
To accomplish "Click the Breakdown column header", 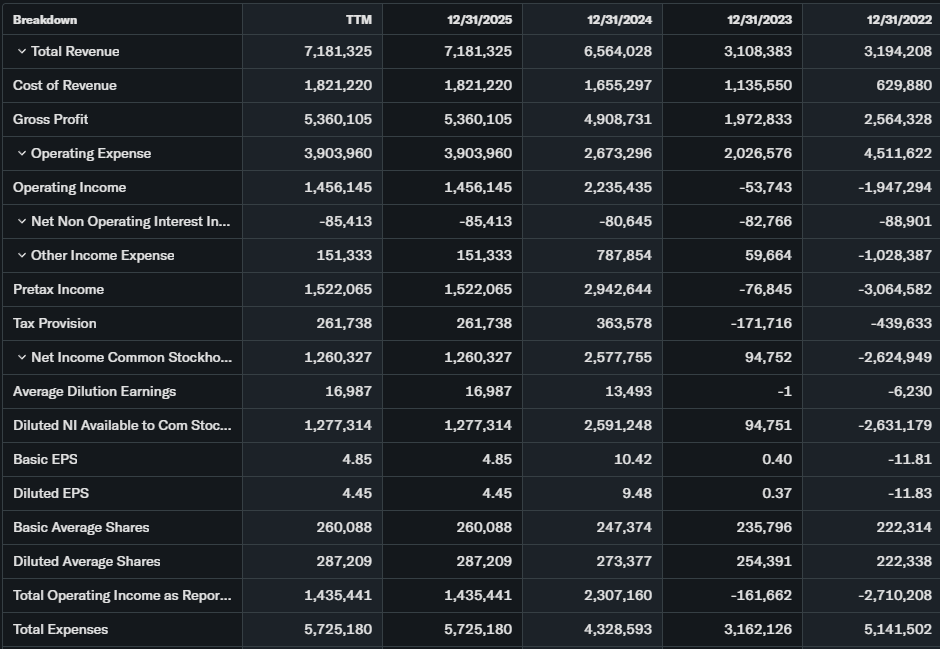I will point(45,20).
